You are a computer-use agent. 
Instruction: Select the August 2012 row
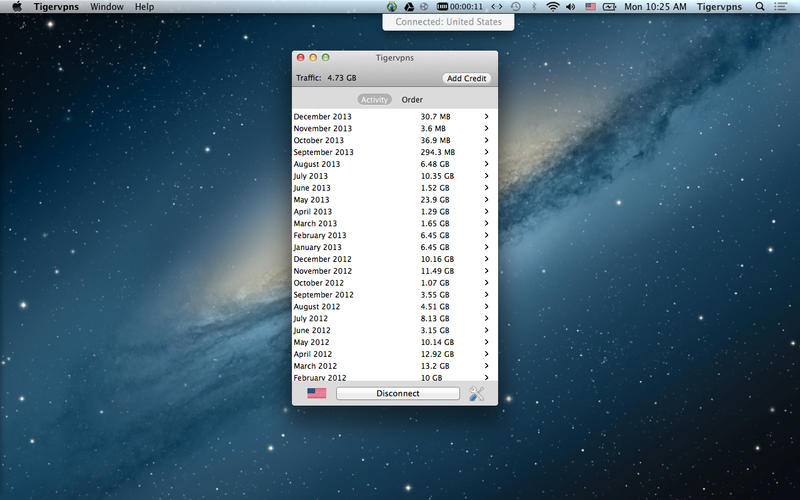pos(394,306)
